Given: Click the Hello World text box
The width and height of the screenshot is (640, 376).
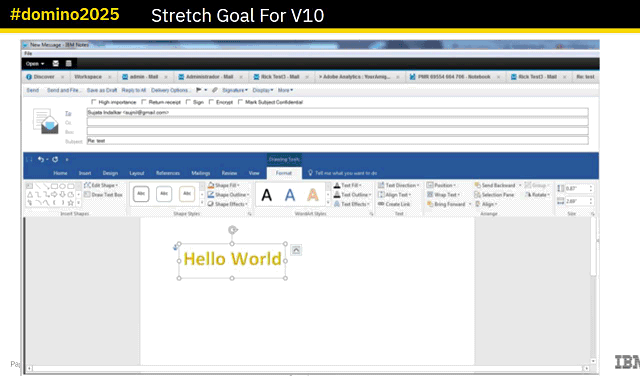Looking at the screenshot, I should click(232, 260).
